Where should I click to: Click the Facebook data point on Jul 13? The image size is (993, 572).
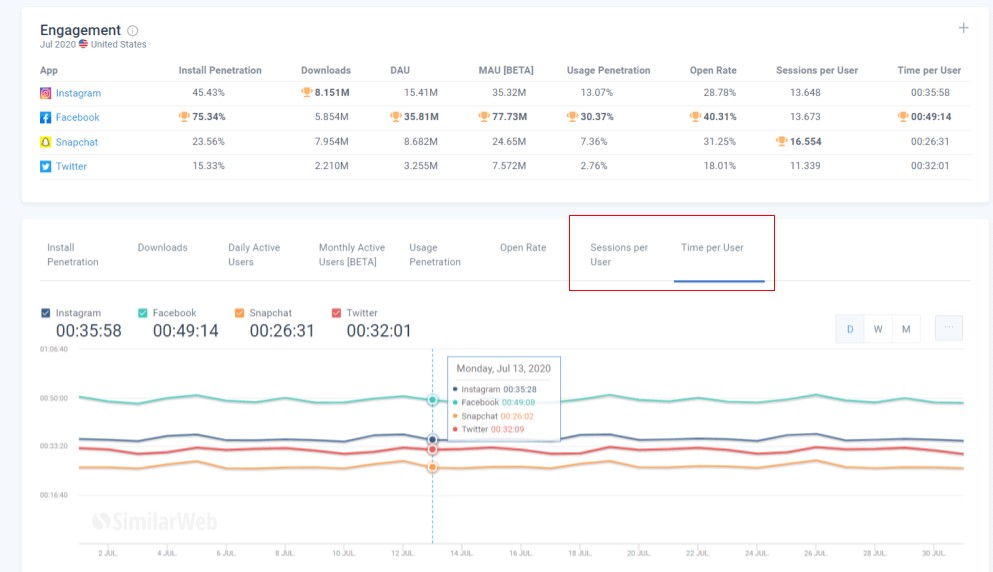click(433, 400)
